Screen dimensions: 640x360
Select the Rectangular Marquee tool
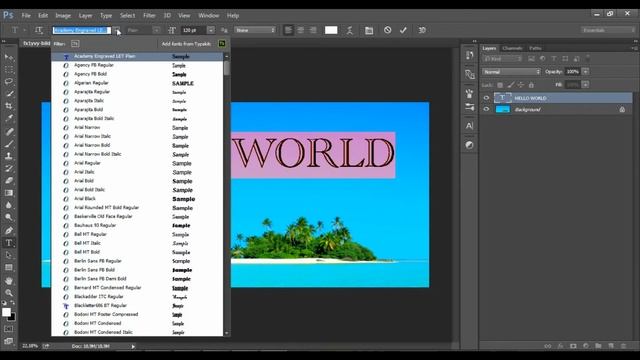pos(9,69)
